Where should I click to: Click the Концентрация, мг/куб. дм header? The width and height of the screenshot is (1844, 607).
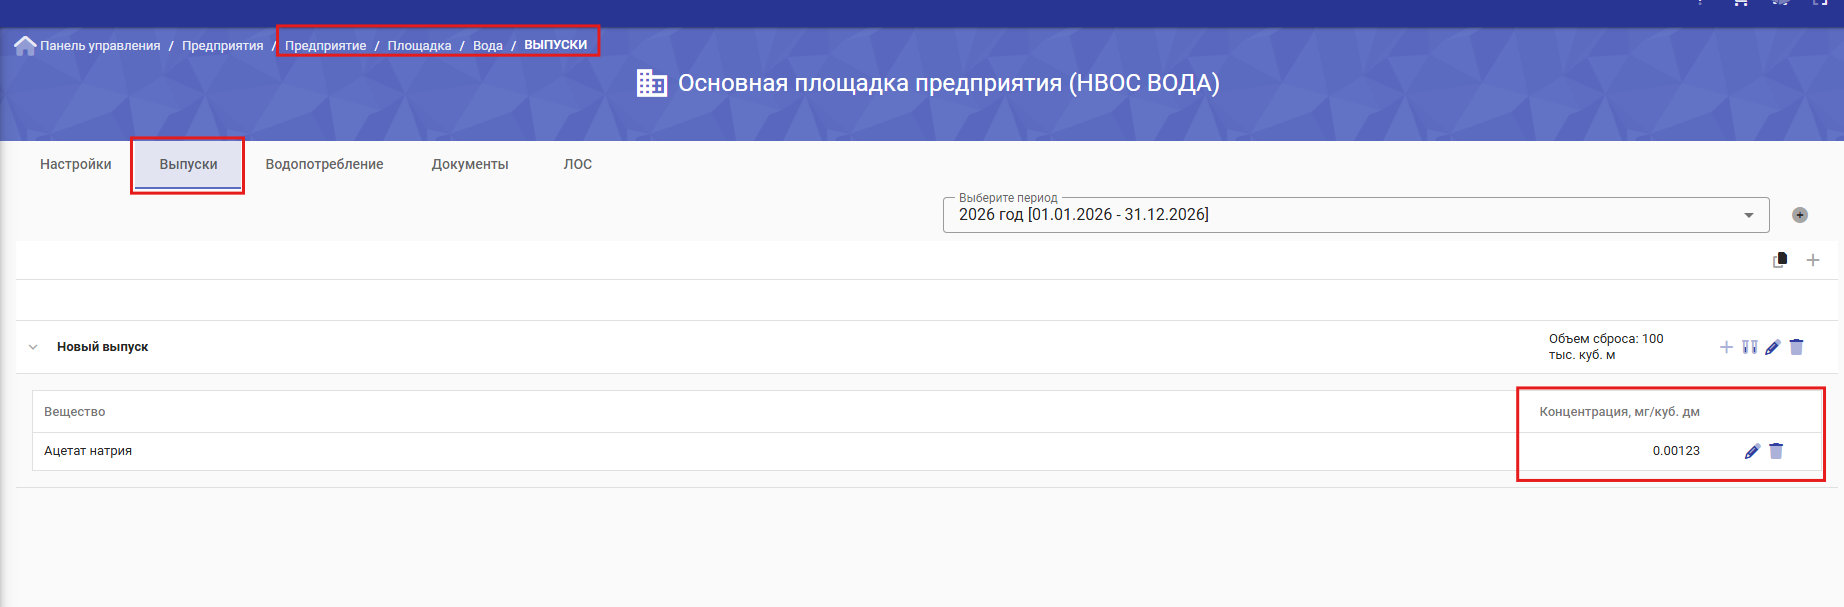(1619, 412)
